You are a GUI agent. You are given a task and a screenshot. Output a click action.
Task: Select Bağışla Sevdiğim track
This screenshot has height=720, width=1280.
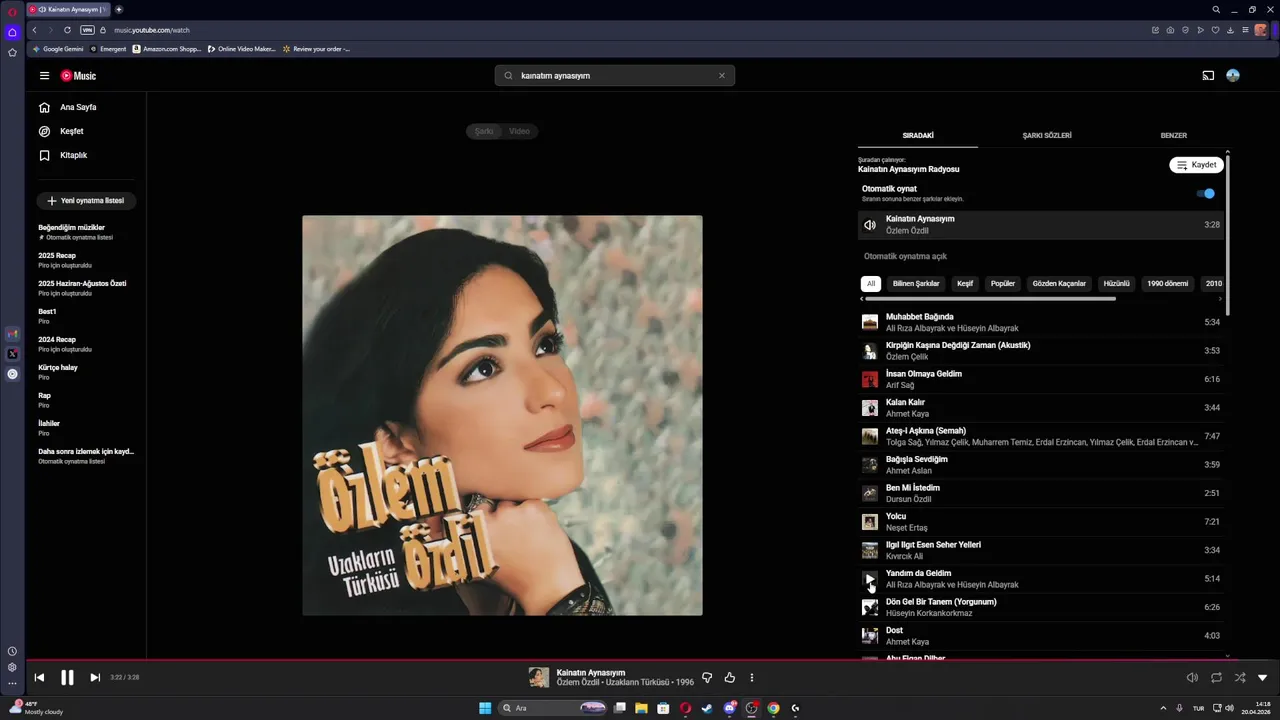[1040, 465]
